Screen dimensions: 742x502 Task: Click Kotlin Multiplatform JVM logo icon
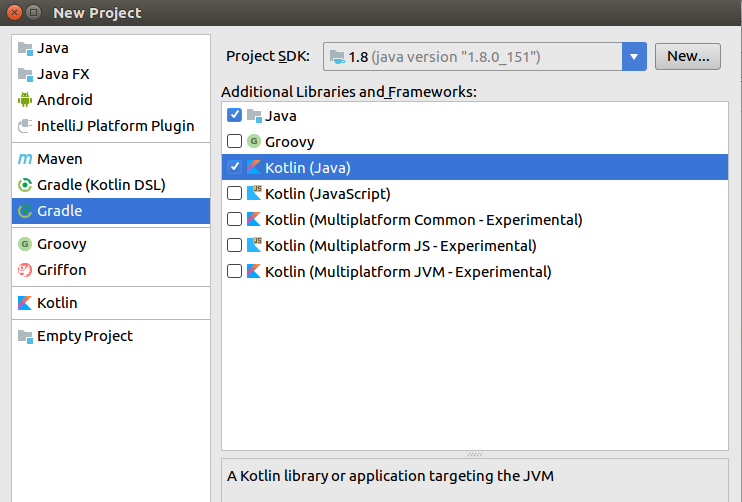coord(254,271)
